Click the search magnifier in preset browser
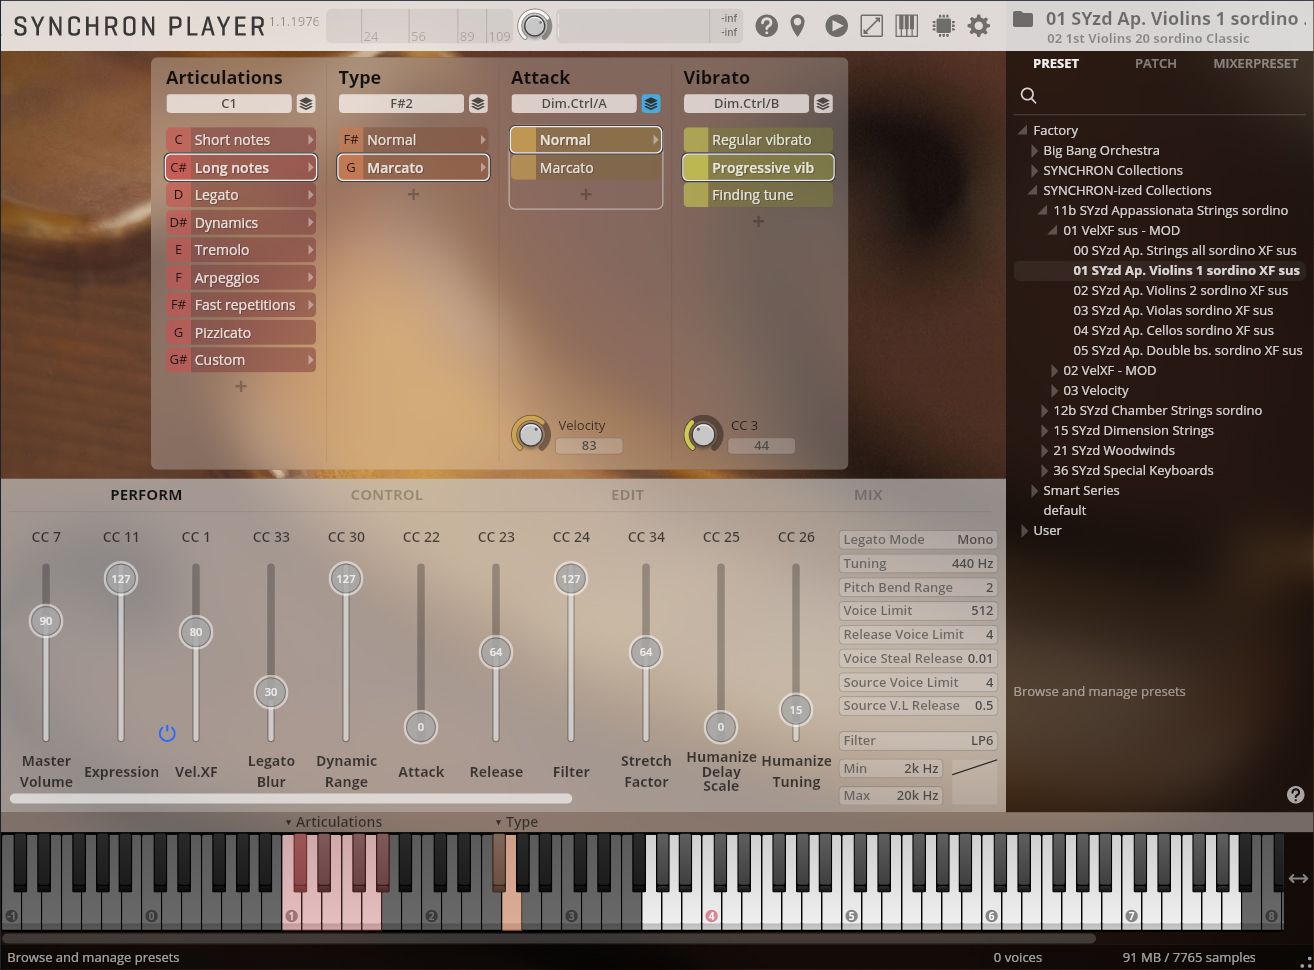 click(1028, 96)
